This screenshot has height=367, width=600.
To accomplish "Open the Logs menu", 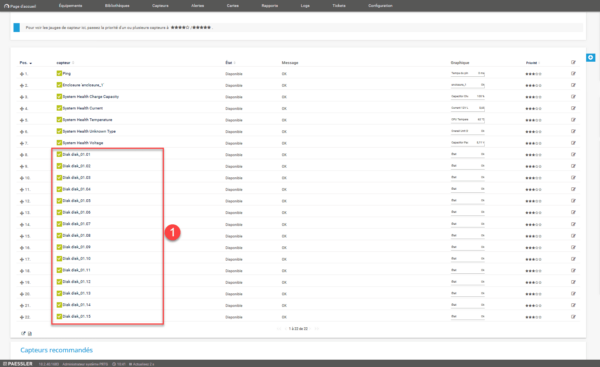I will click(x=305, y=6).
